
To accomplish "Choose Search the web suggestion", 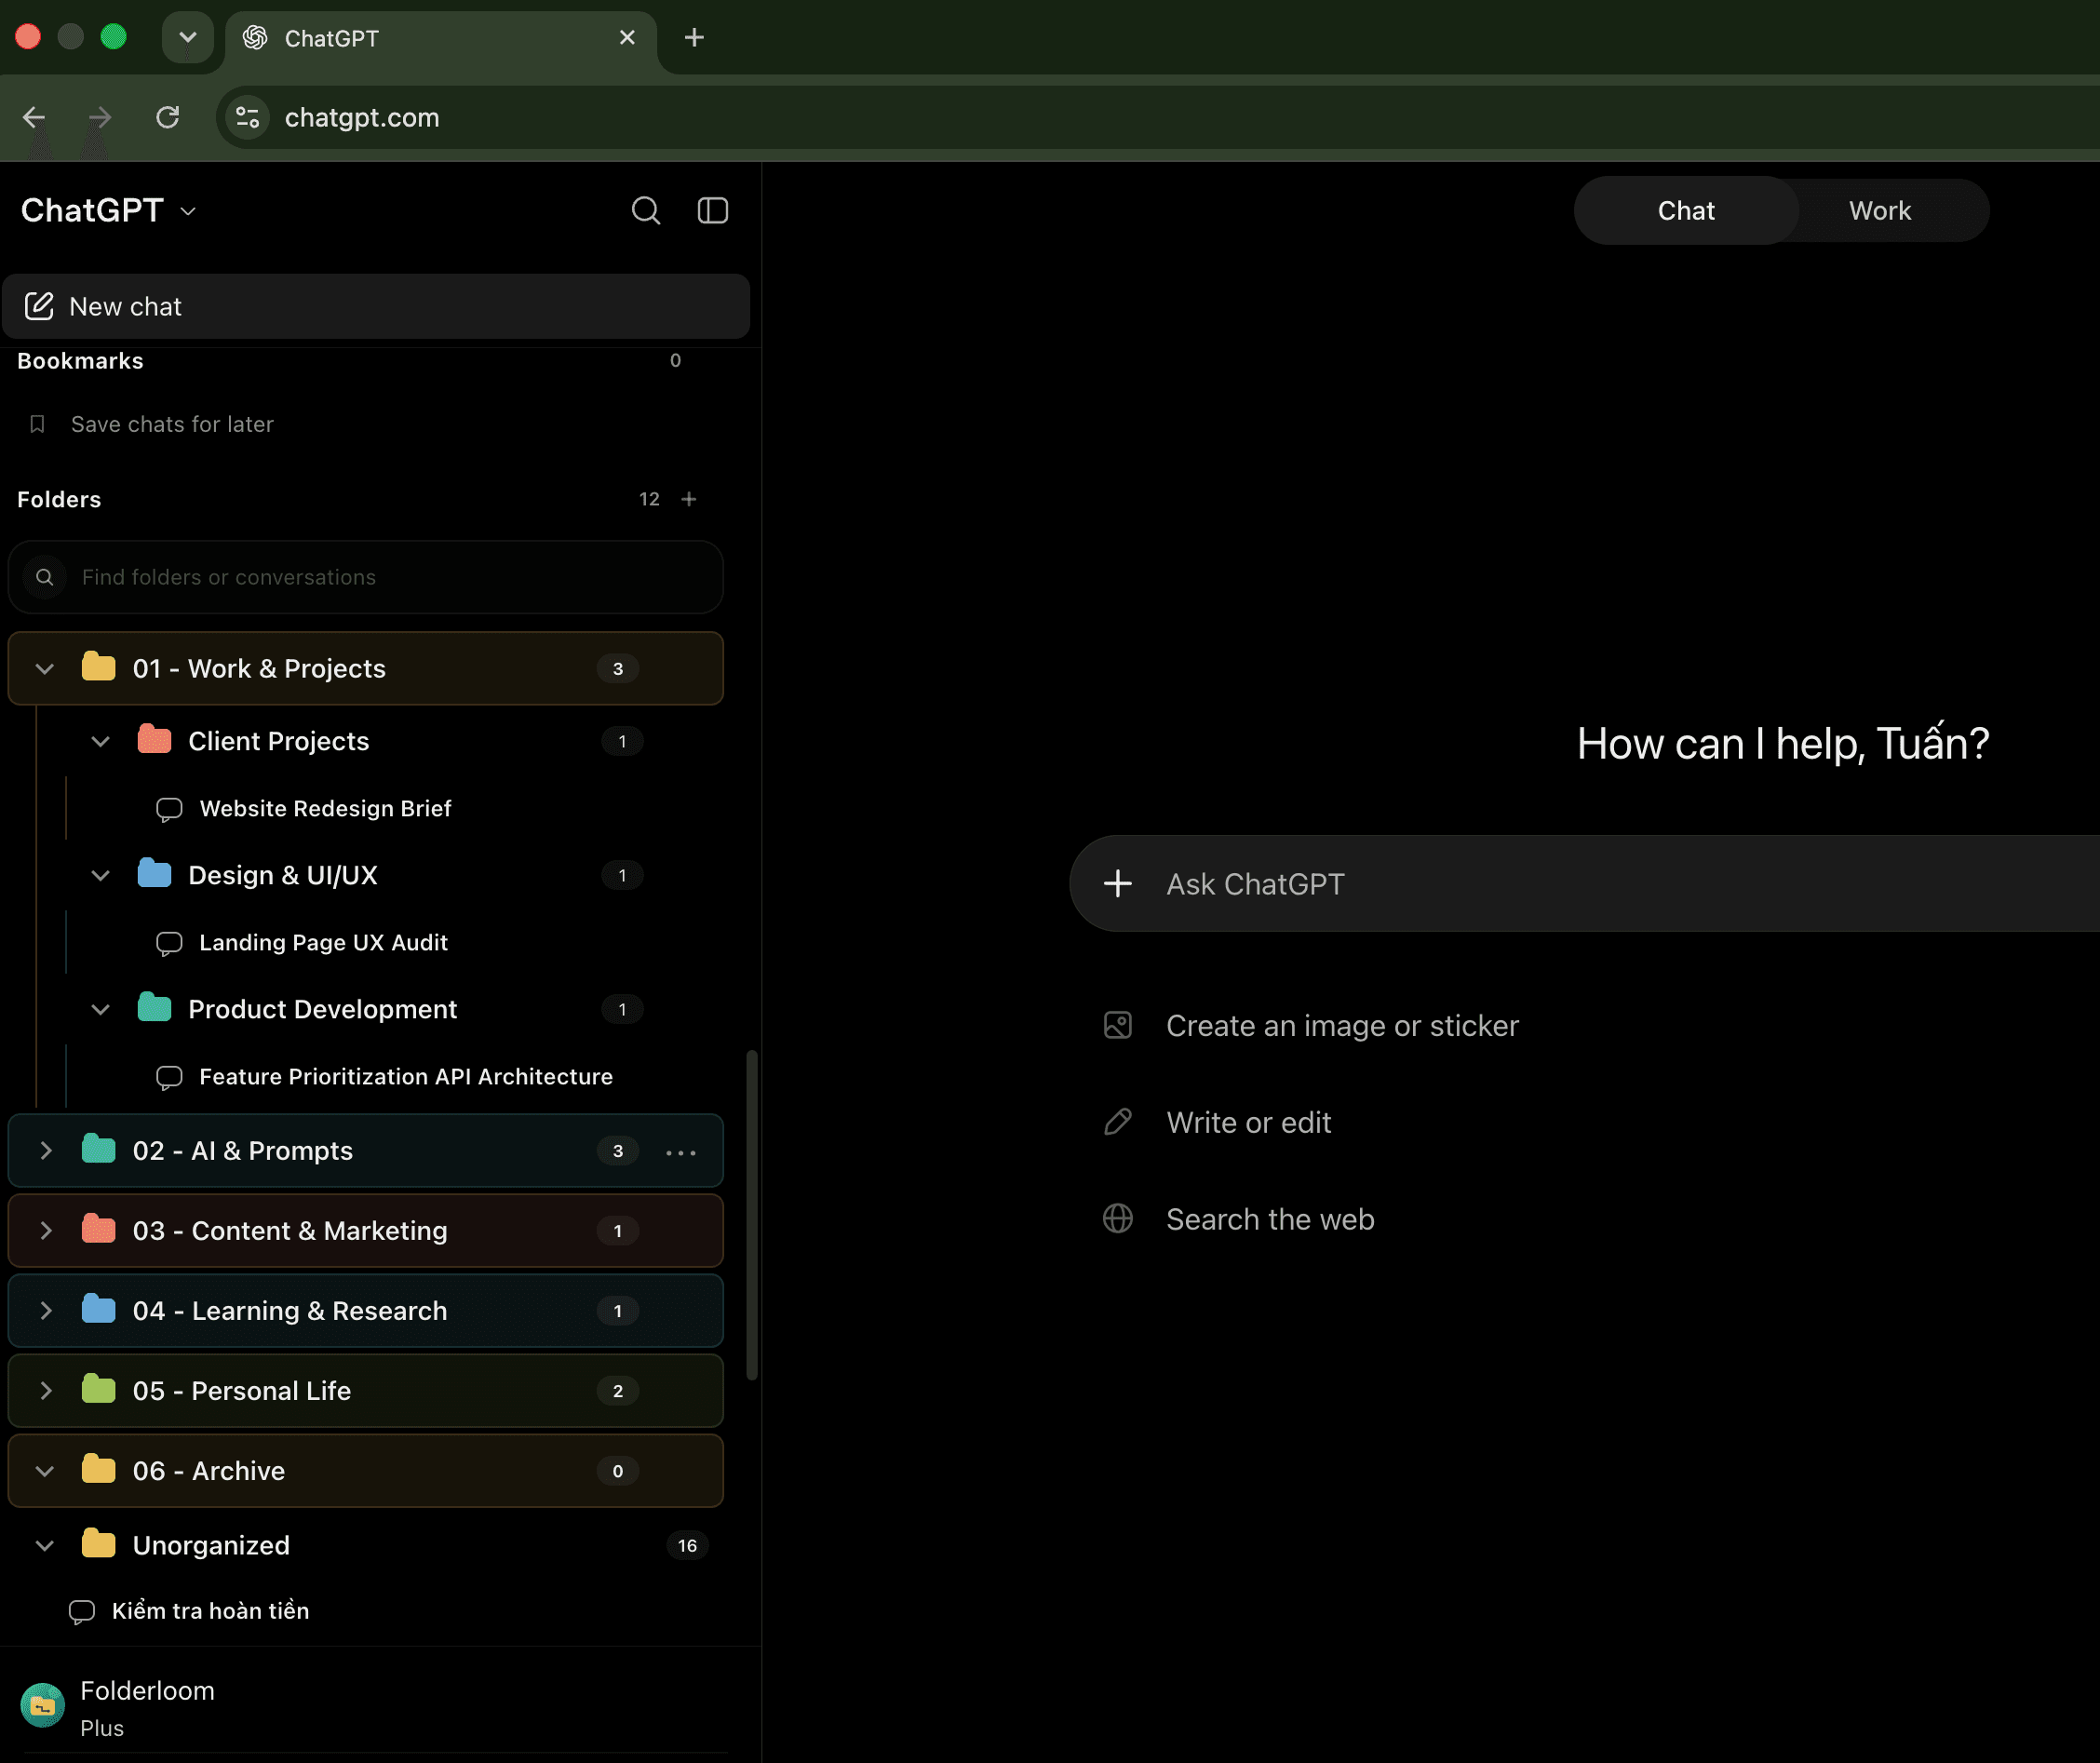I will (x=1270, y=1220).
